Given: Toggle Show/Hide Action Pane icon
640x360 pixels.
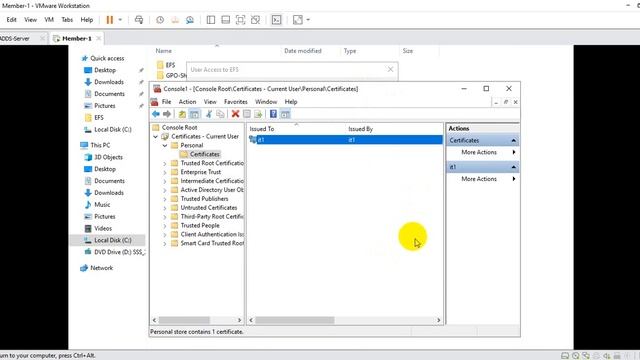Looking at the screenshot, I should coord(285,114).
